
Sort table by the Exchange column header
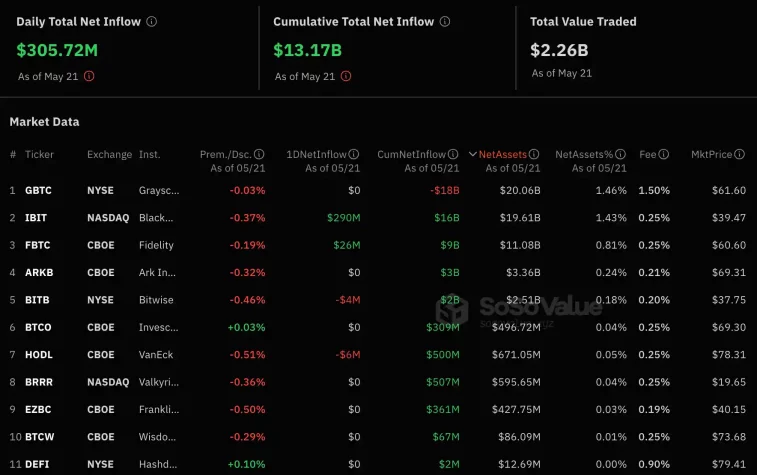tap(109, 155)
